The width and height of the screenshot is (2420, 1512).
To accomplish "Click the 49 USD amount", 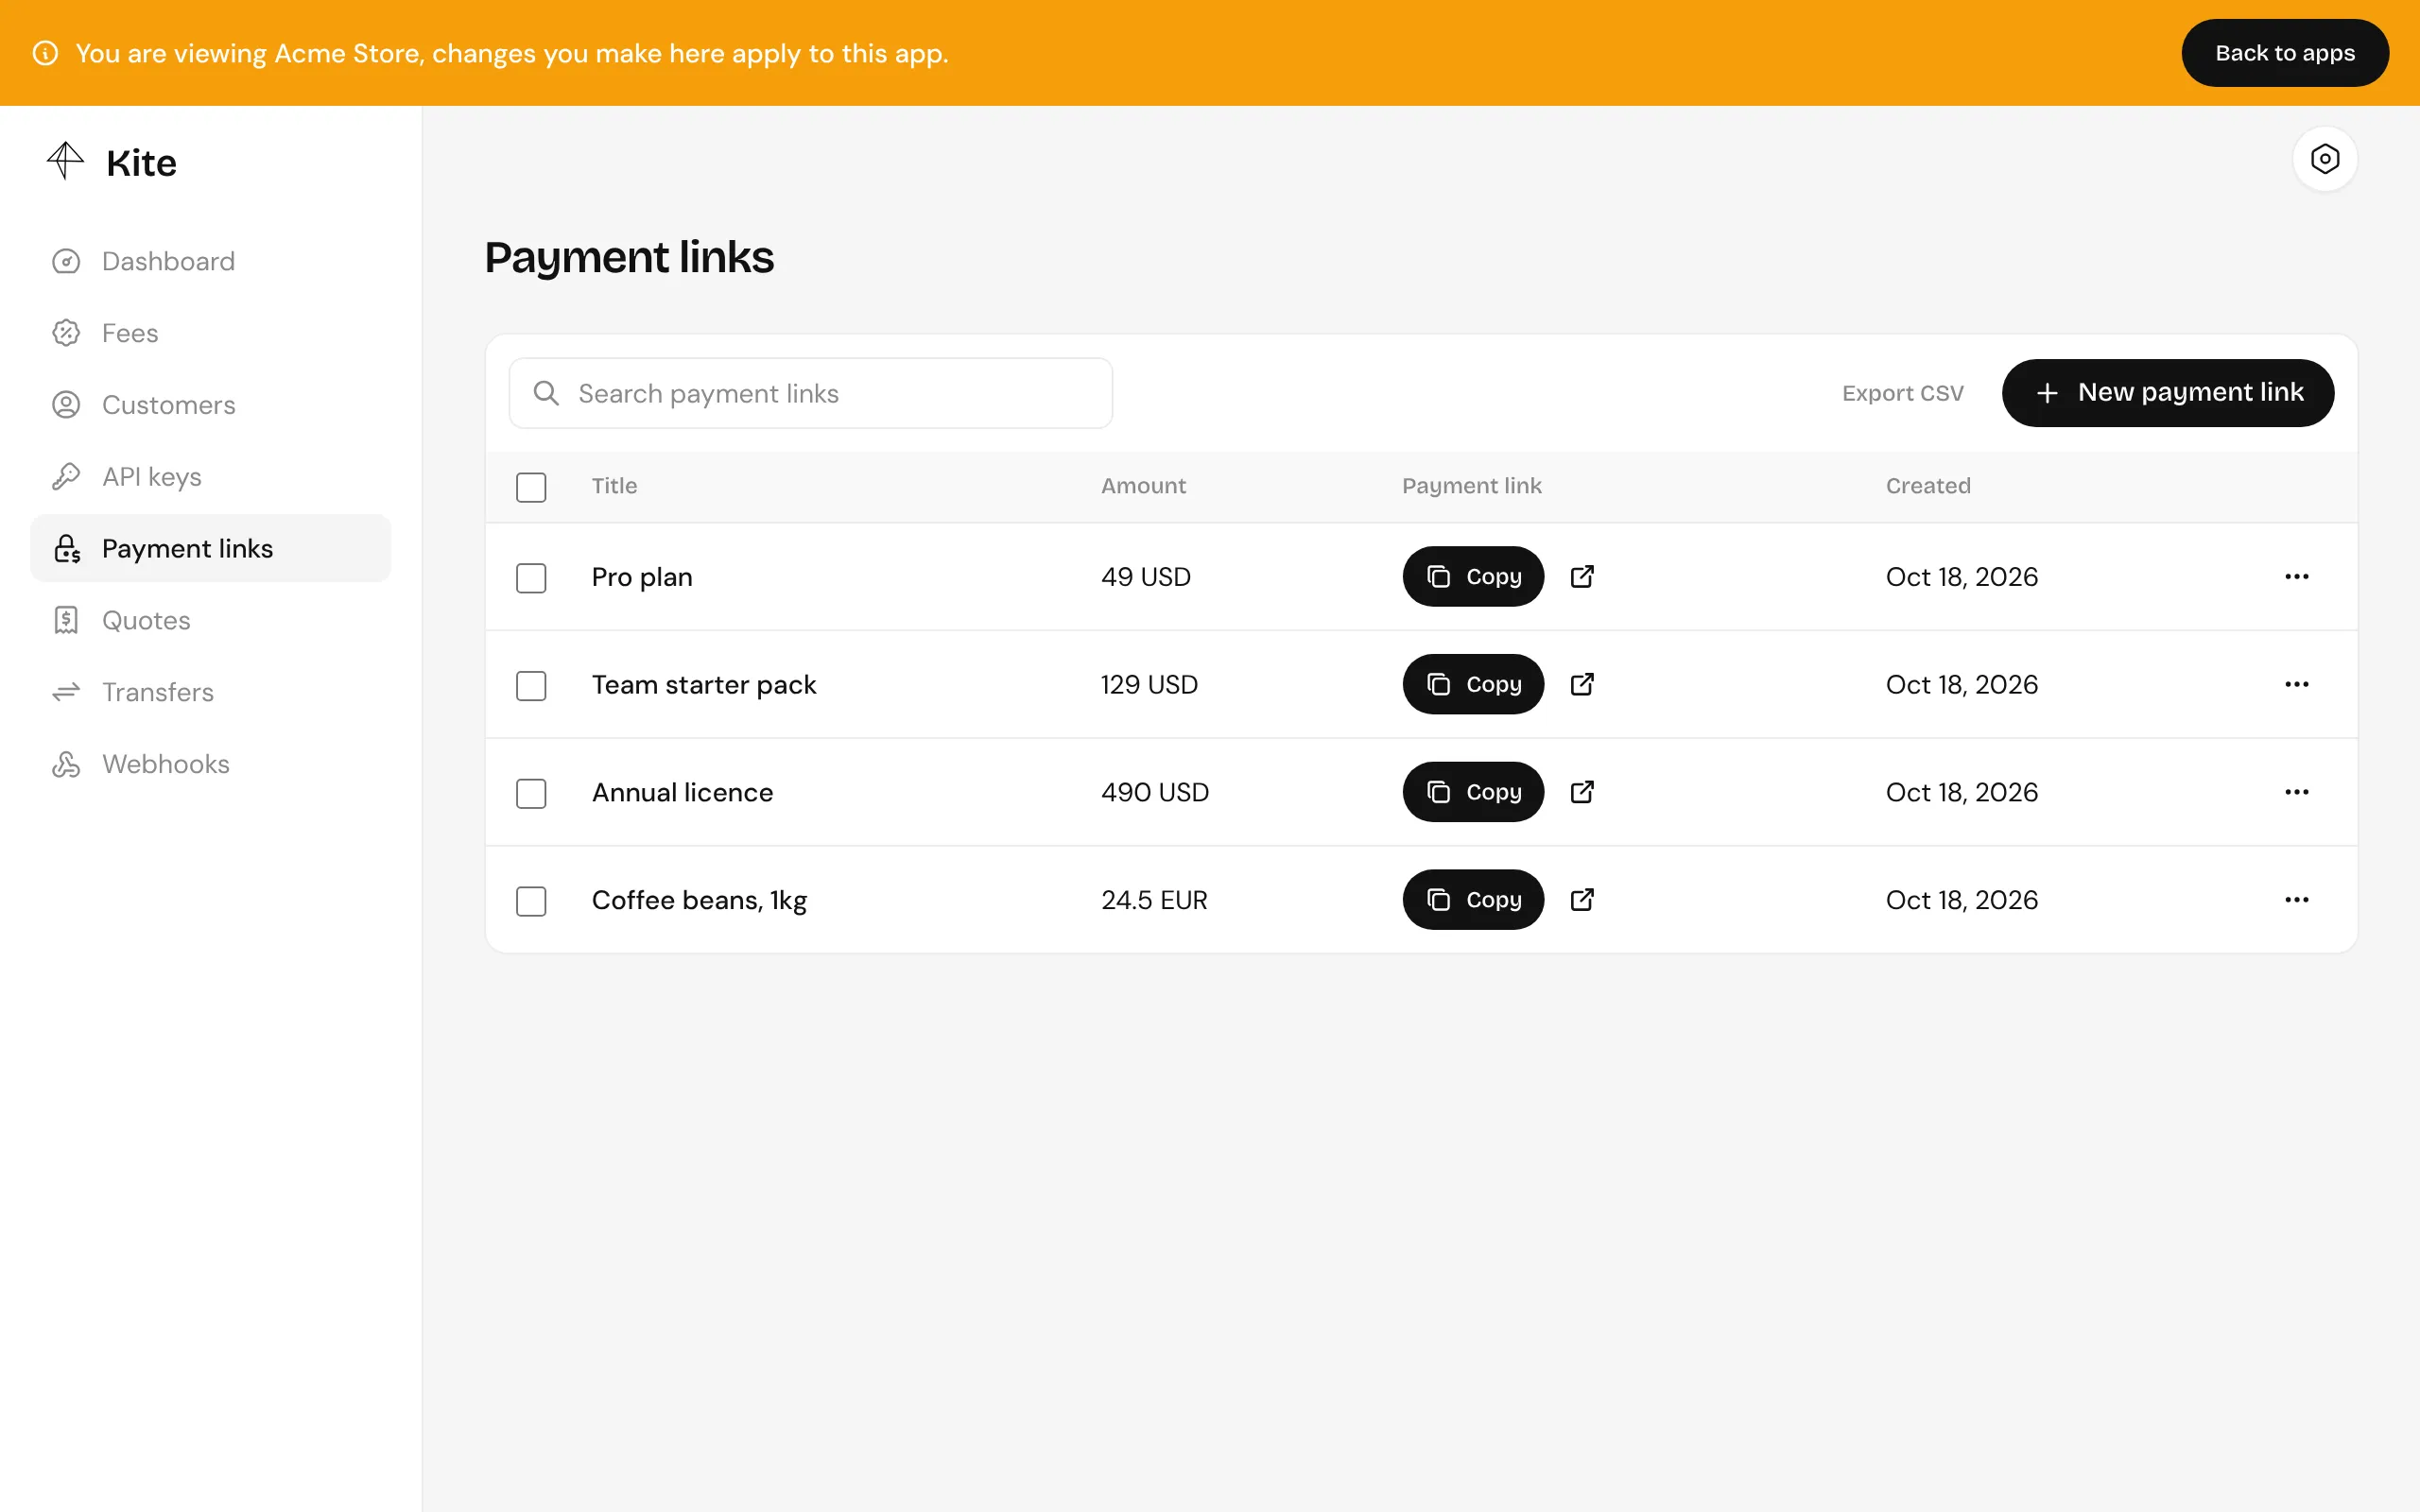I will pos(1146,577).
